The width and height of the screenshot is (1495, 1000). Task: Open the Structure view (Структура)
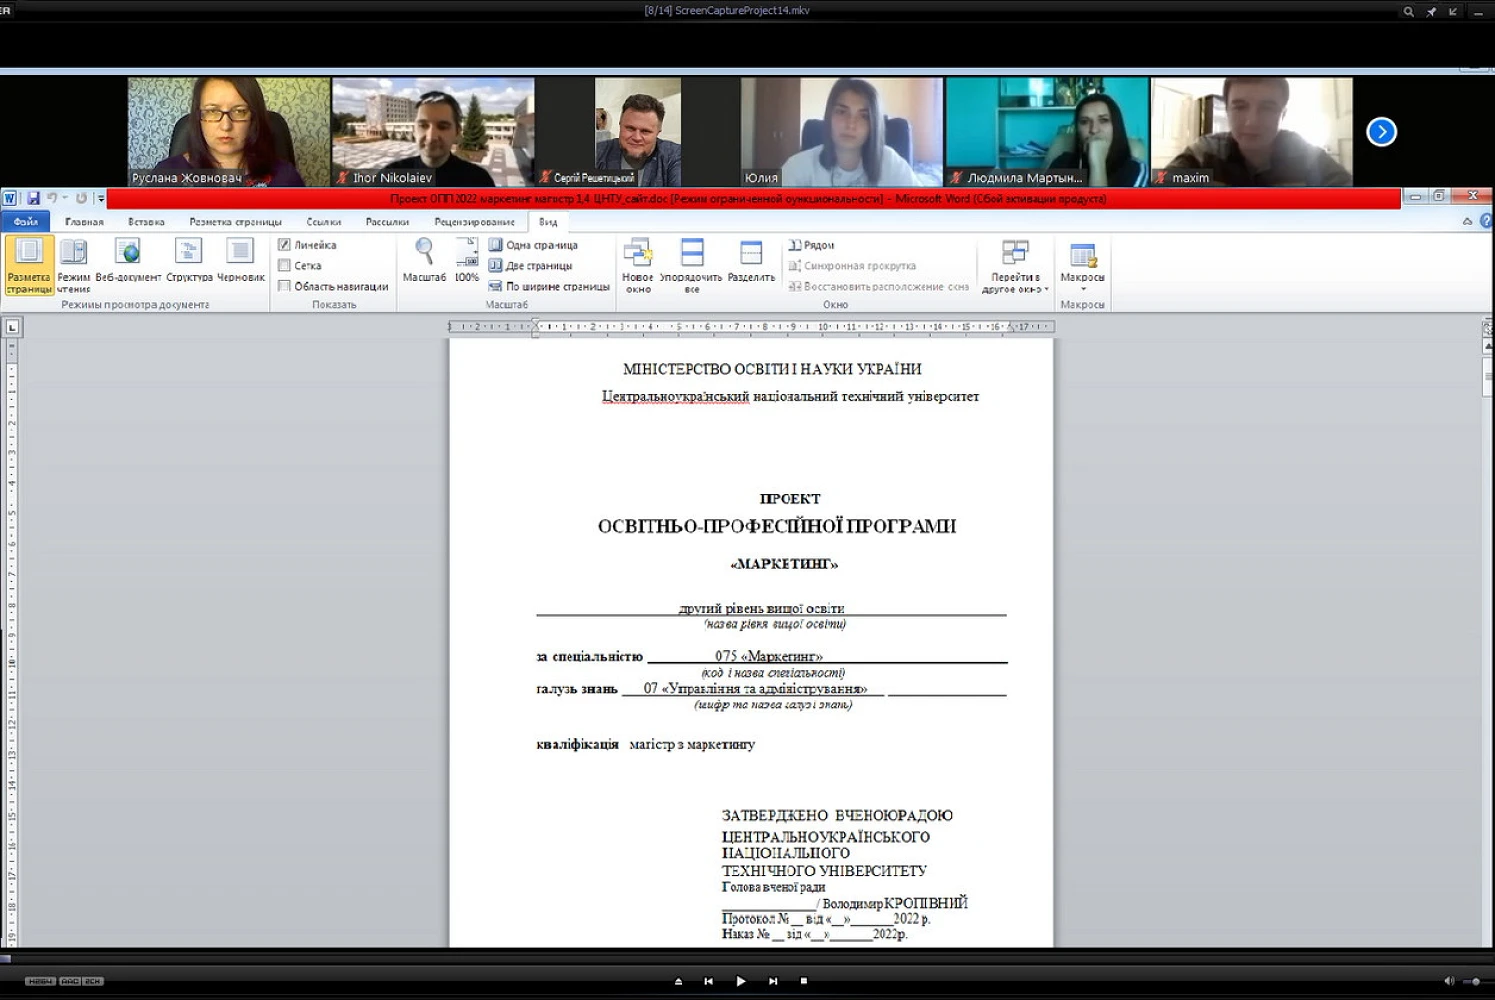click(189, 260)
